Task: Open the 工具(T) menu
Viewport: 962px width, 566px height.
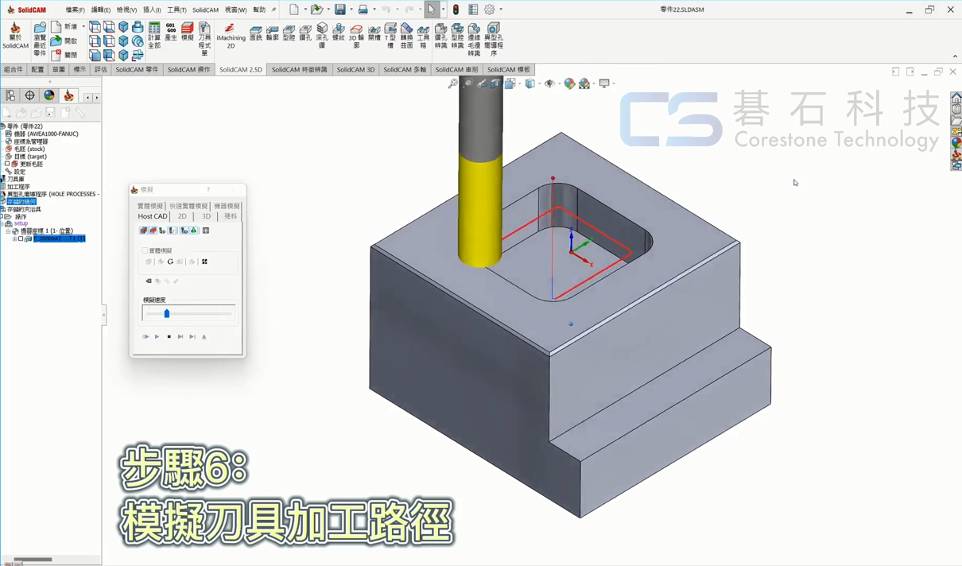Action: pyautogui.click(x=176, y=10)
